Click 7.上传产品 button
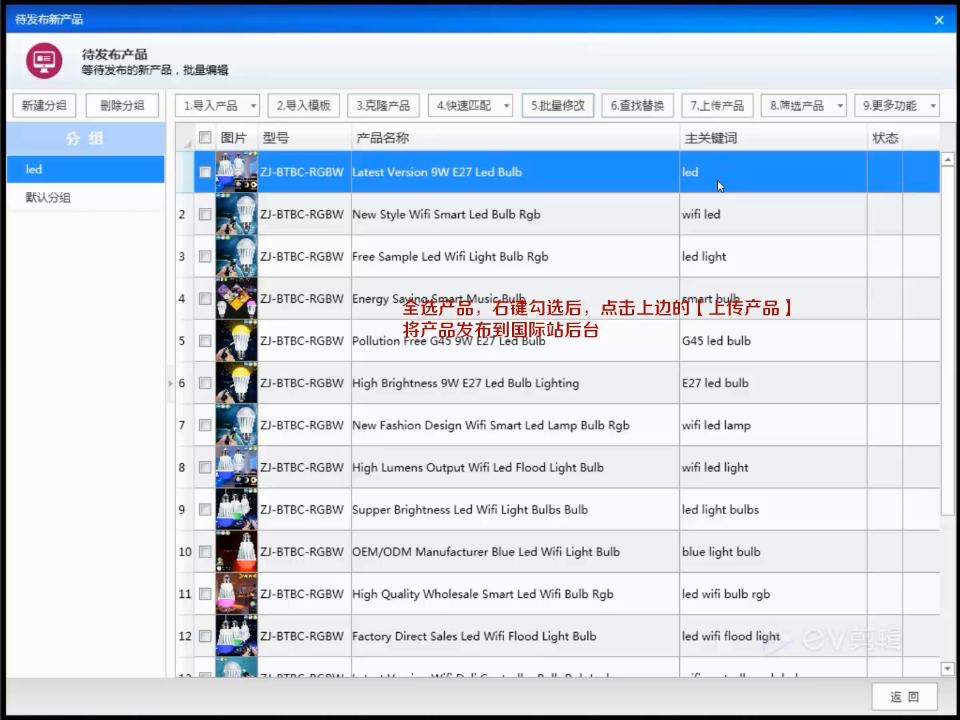The image size is (960, 720). (717, 105)
